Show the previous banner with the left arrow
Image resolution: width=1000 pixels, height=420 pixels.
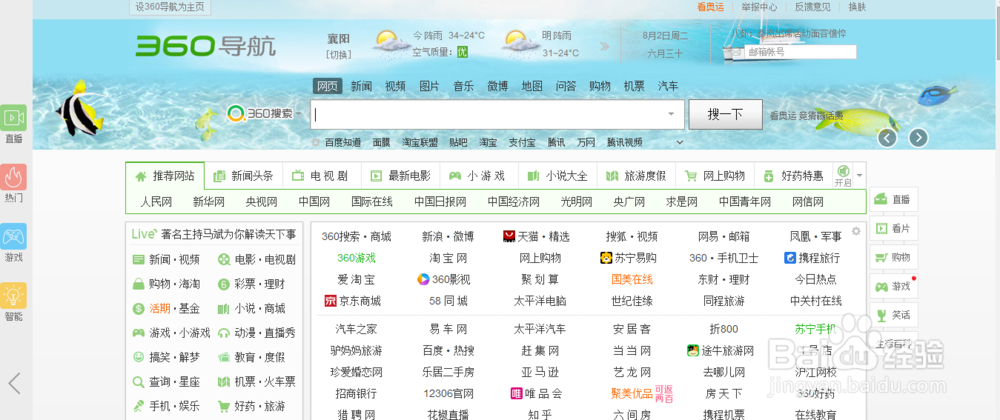(887, 138)
